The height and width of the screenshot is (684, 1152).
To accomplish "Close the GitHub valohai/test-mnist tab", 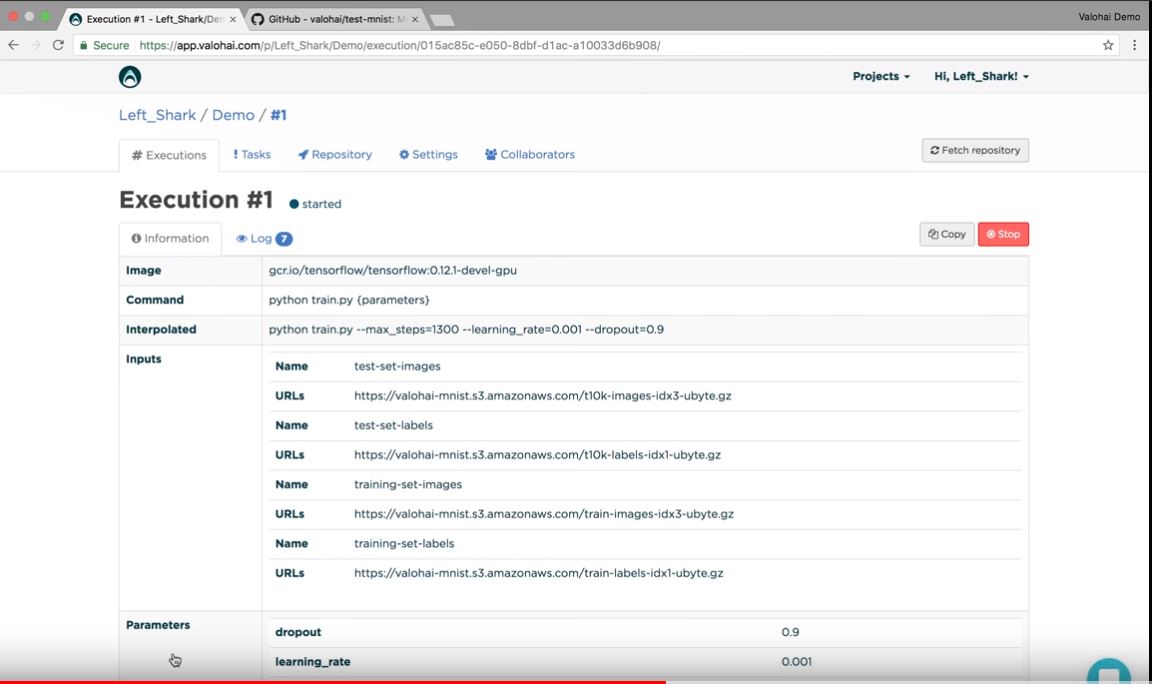I will coord(415,19).
